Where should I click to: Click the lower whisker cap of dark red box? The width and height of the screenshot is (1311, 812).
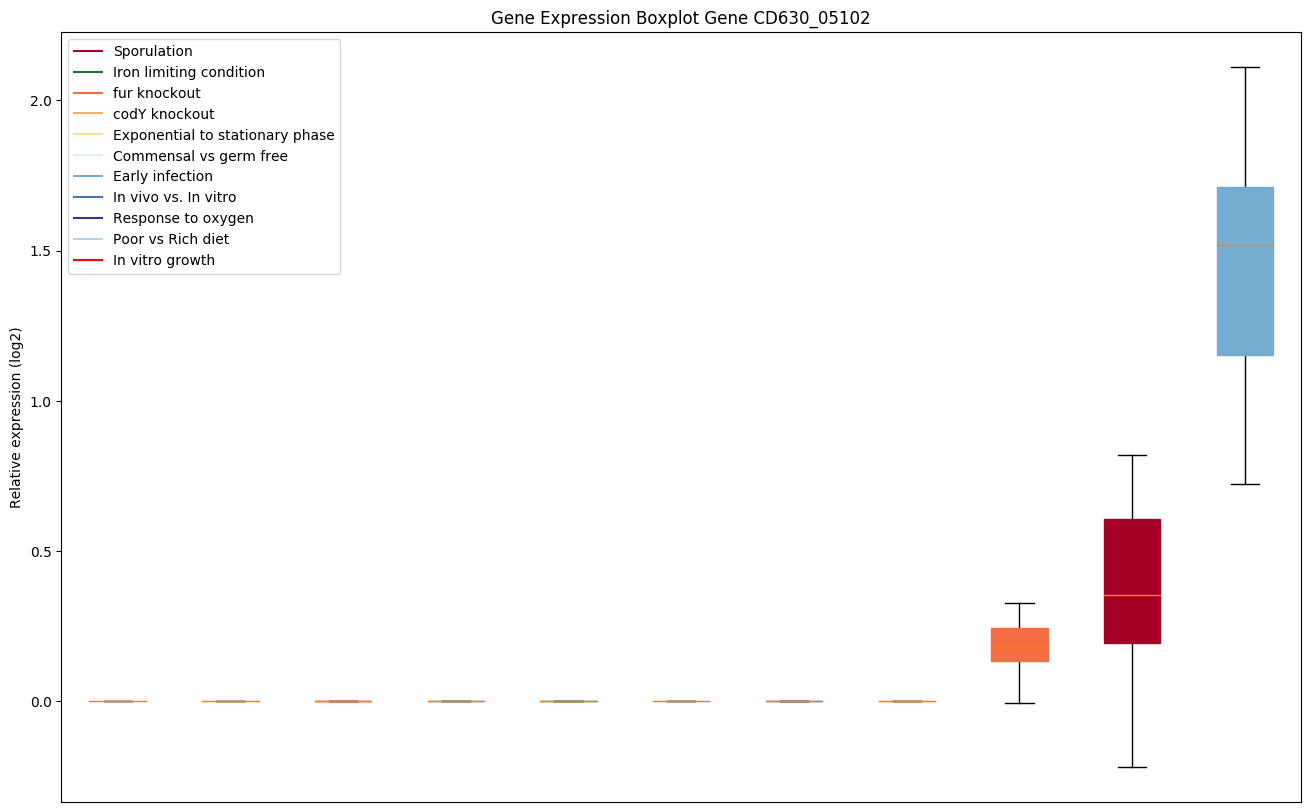click(x=1131, y=767)
